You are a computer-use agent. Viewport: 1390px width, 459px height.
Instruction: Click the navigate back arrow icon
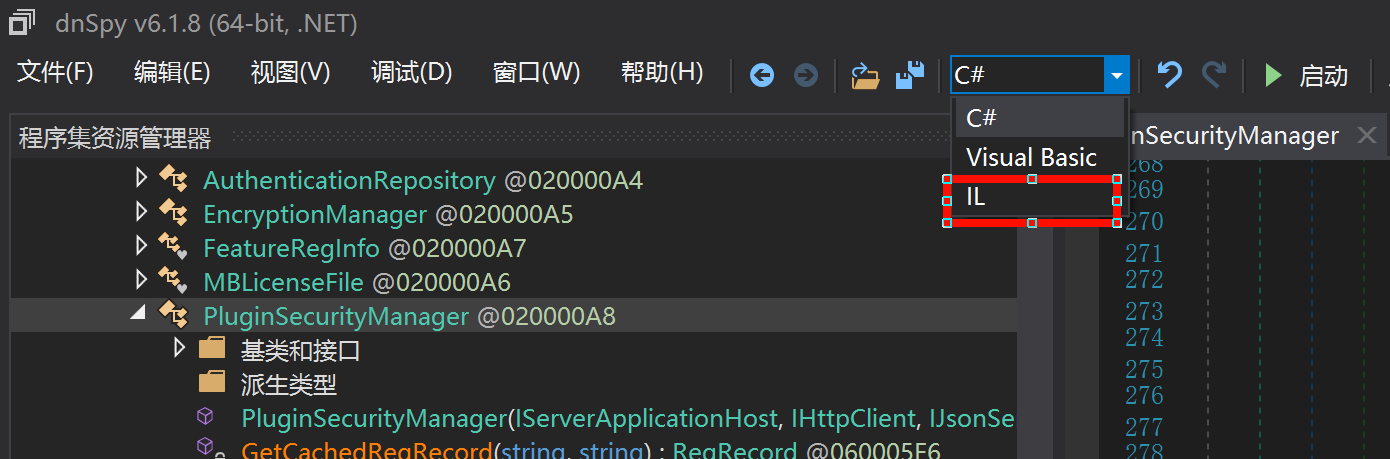(x=762, y=75)
